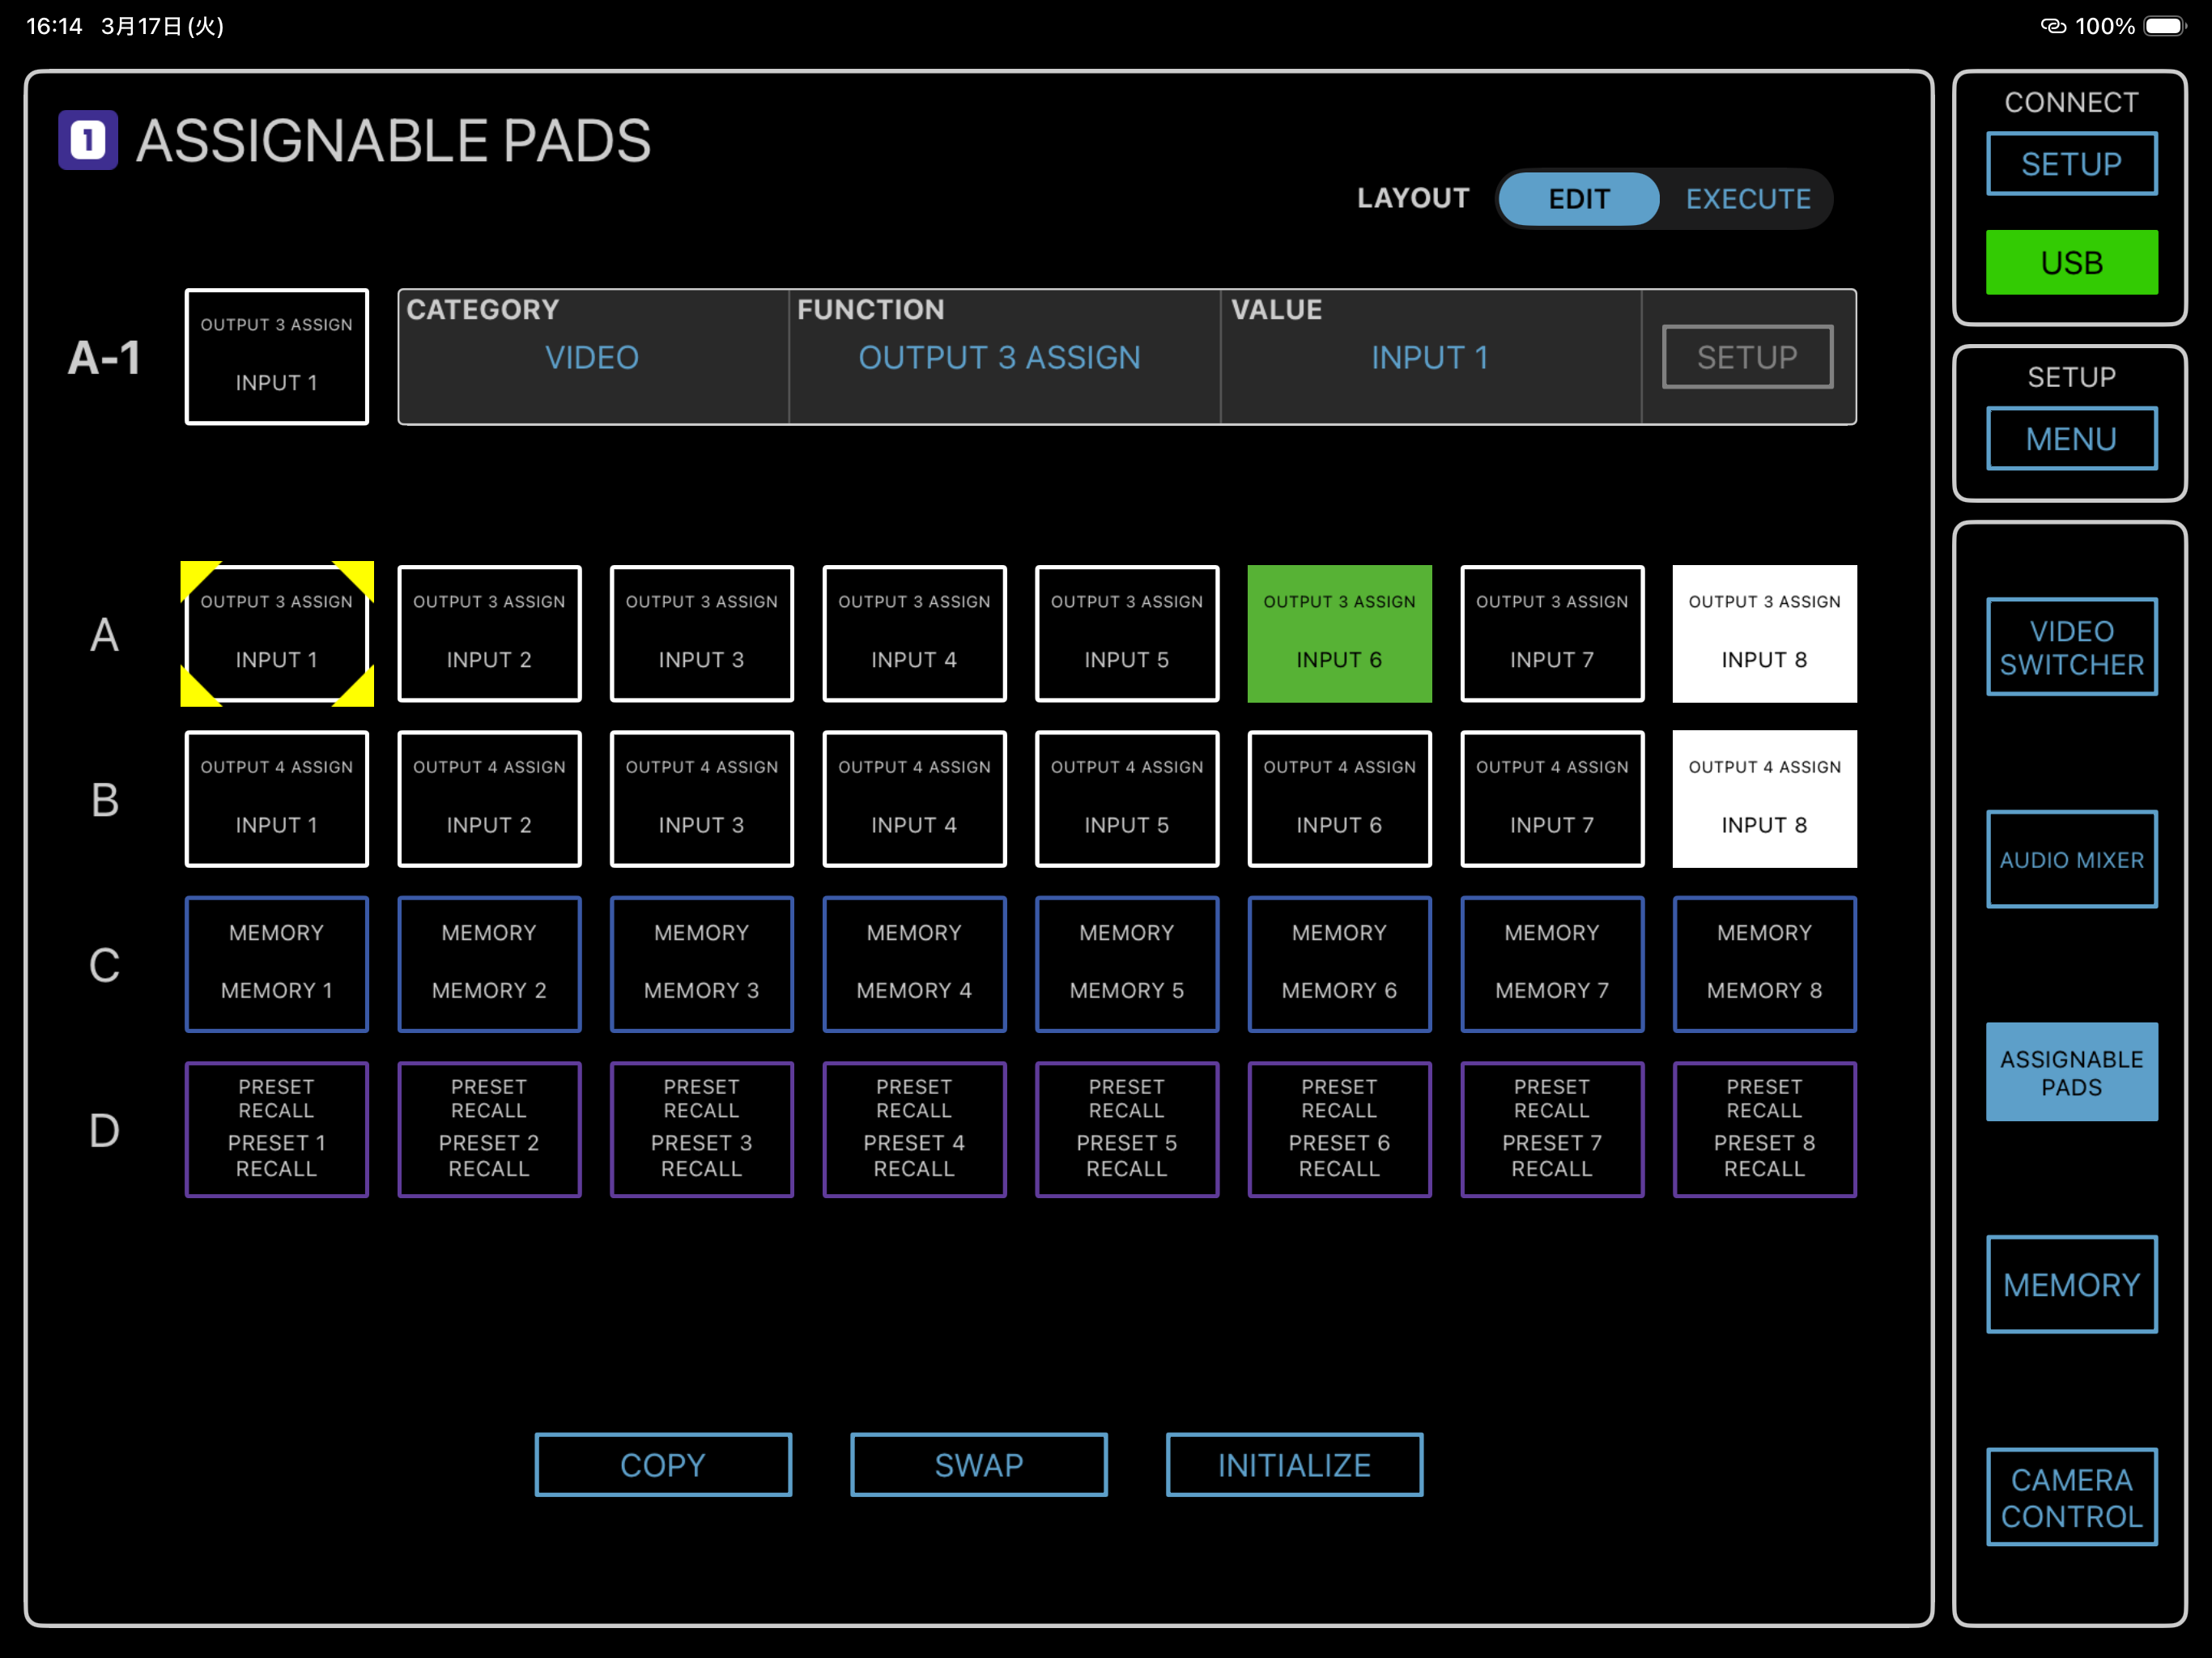Click the INITIALIZE button
Viewport: 2212px width, 1658px height.
(1294, 1465)
